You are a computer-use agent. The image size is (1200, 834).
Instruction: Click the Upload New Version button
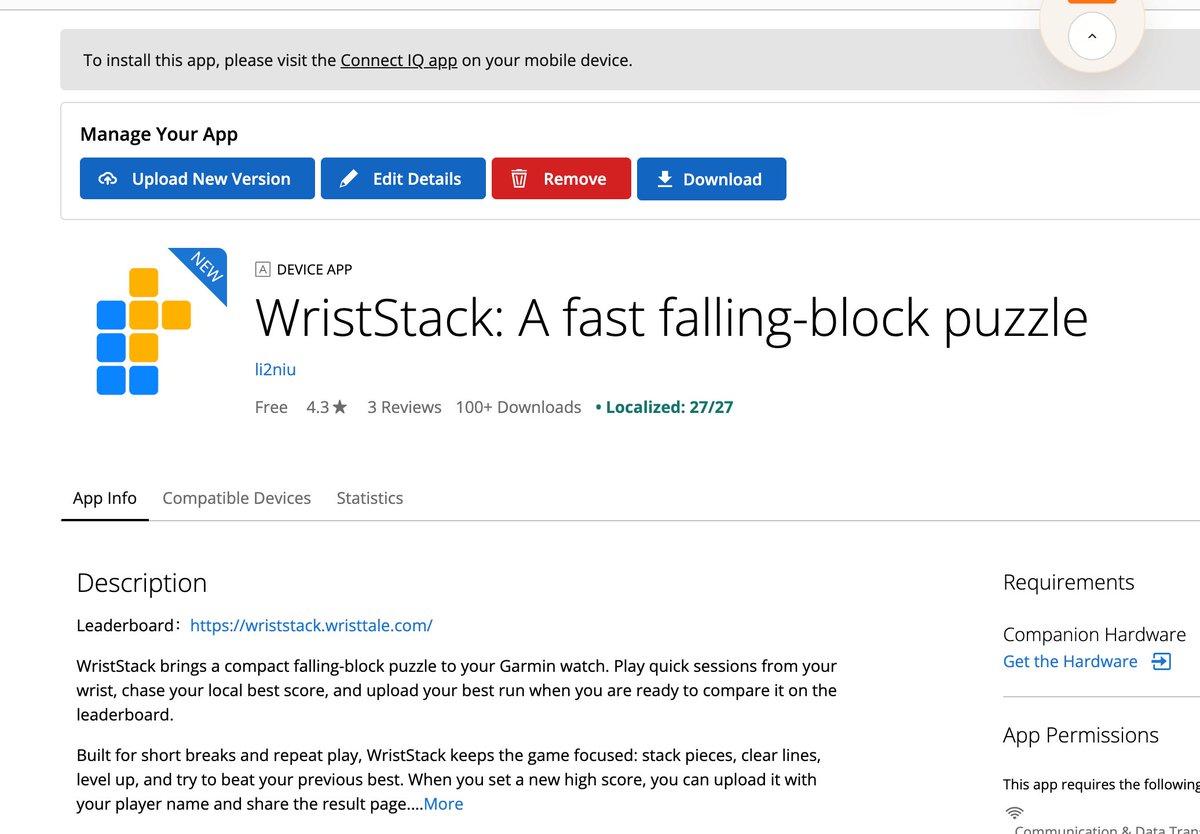coord(197,179)
